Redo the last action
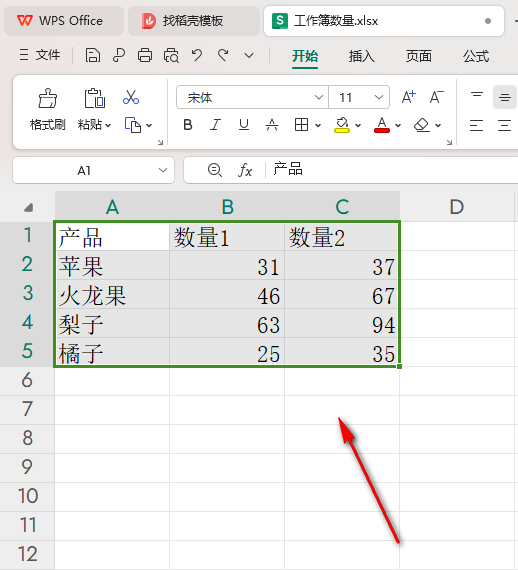Viewport: 518px width, 570px height. (x=223, y=56)
